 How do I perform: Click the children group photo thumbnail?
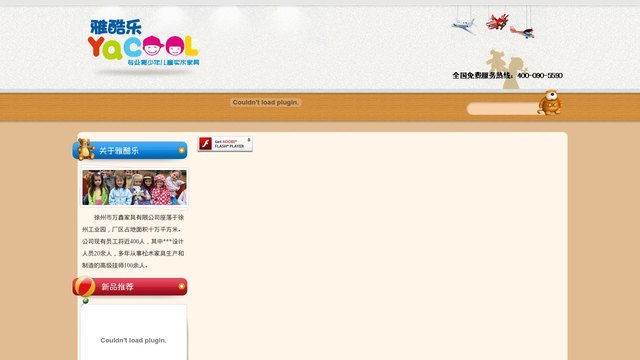(134, 187)
